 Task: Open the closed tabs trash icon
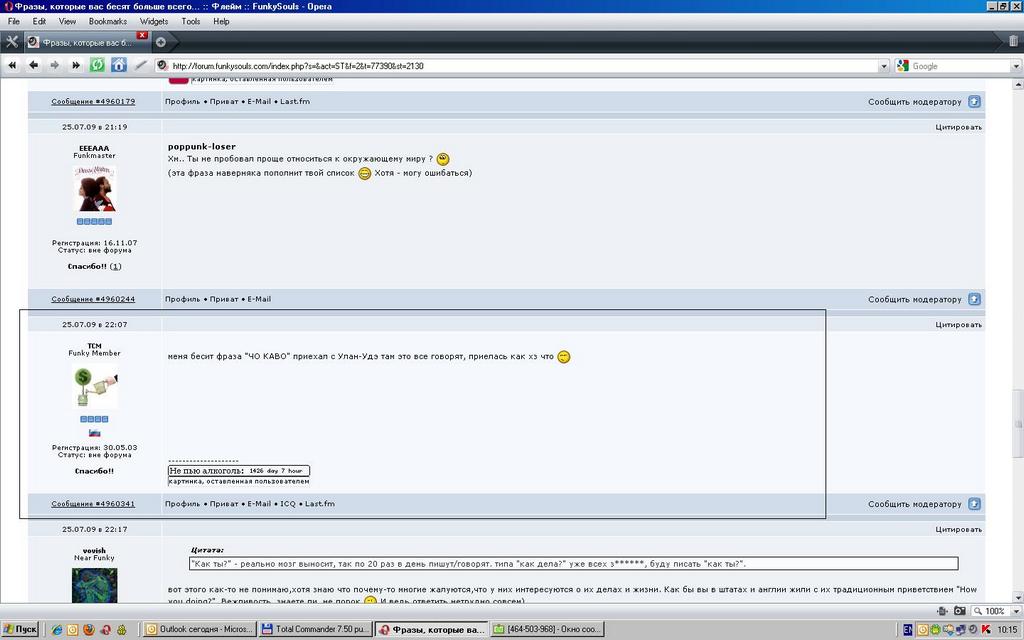tap(1013, 41)
